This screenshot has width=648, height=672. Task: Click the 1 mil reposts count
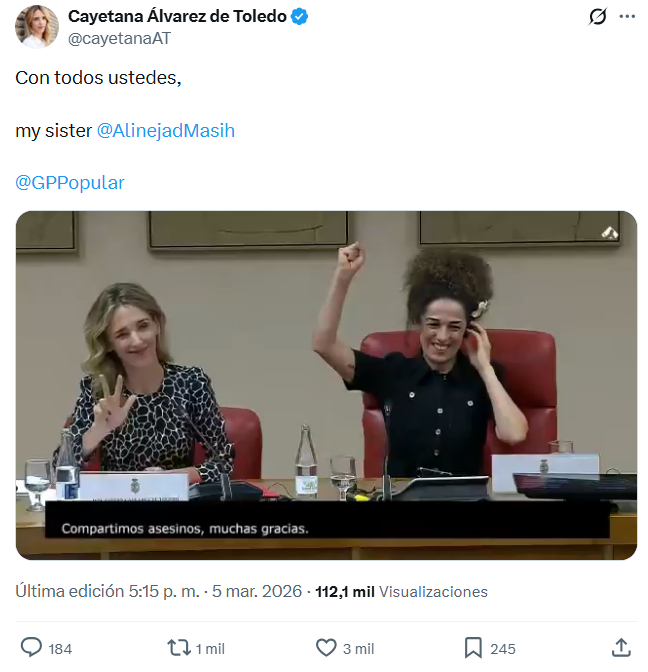point(210,649)
